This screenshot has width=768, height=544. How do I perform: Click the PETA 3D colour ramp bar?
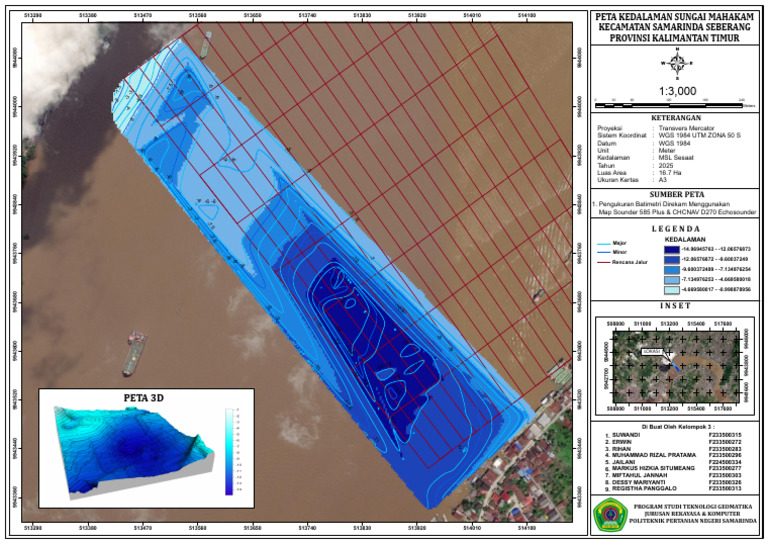(229, 451)
